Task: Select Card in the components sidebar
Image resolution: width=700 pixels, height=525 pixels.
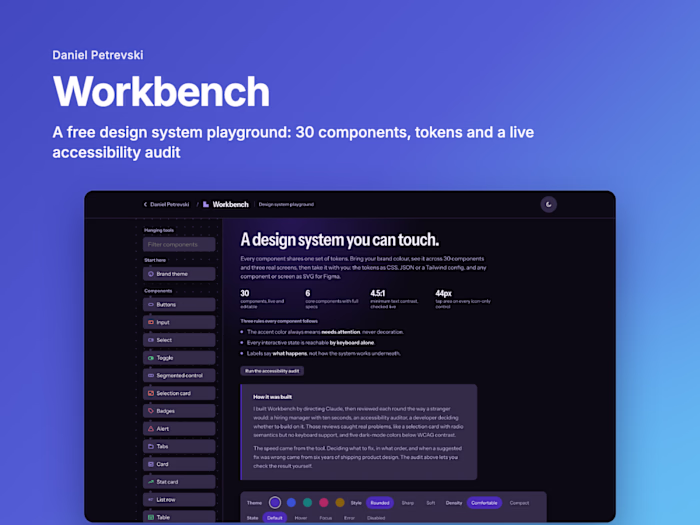Action: click(x=179, y=464)
